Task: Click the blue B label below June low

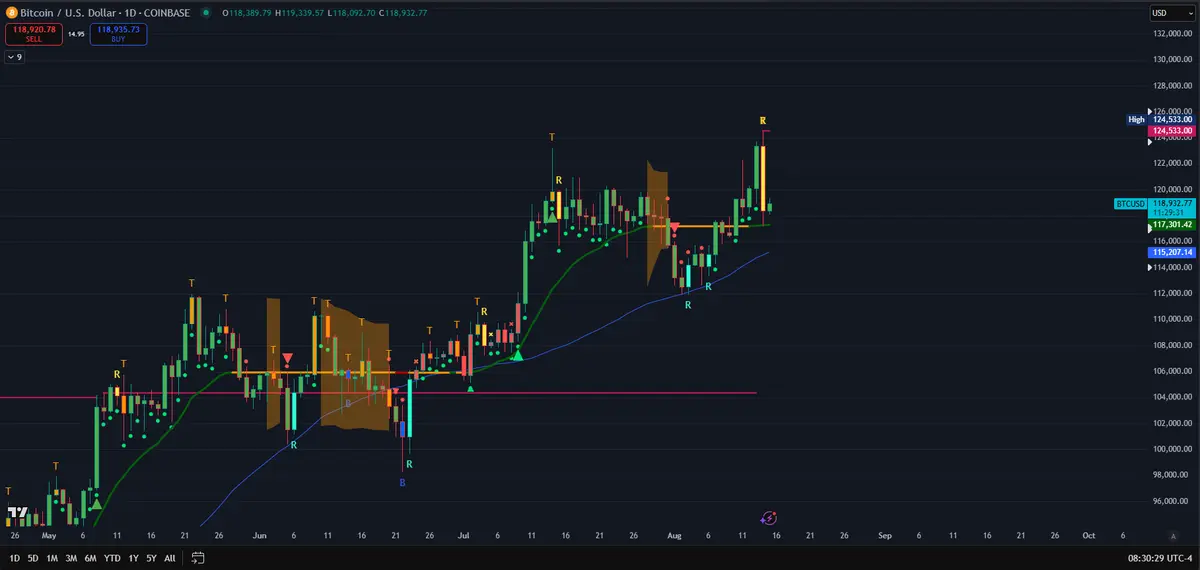Action: coord(403,483)
